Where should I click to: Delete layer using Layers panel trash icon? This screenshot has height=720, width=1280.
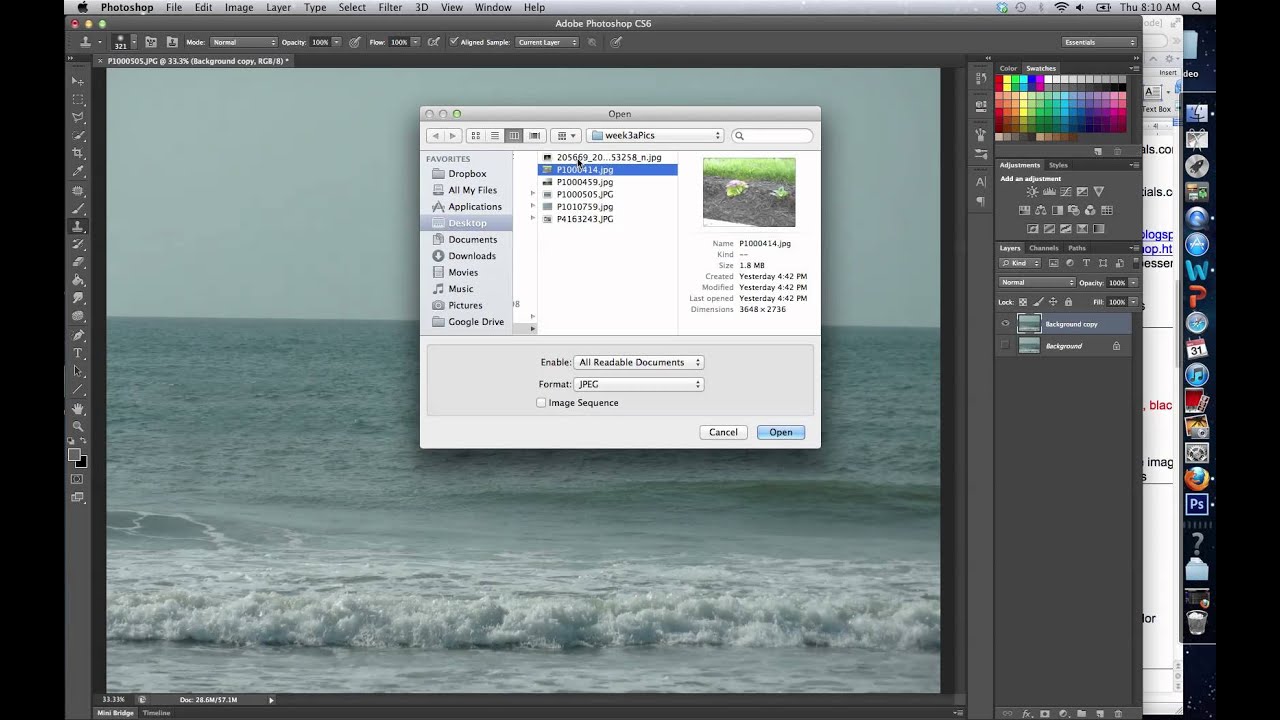point(1117,713)
